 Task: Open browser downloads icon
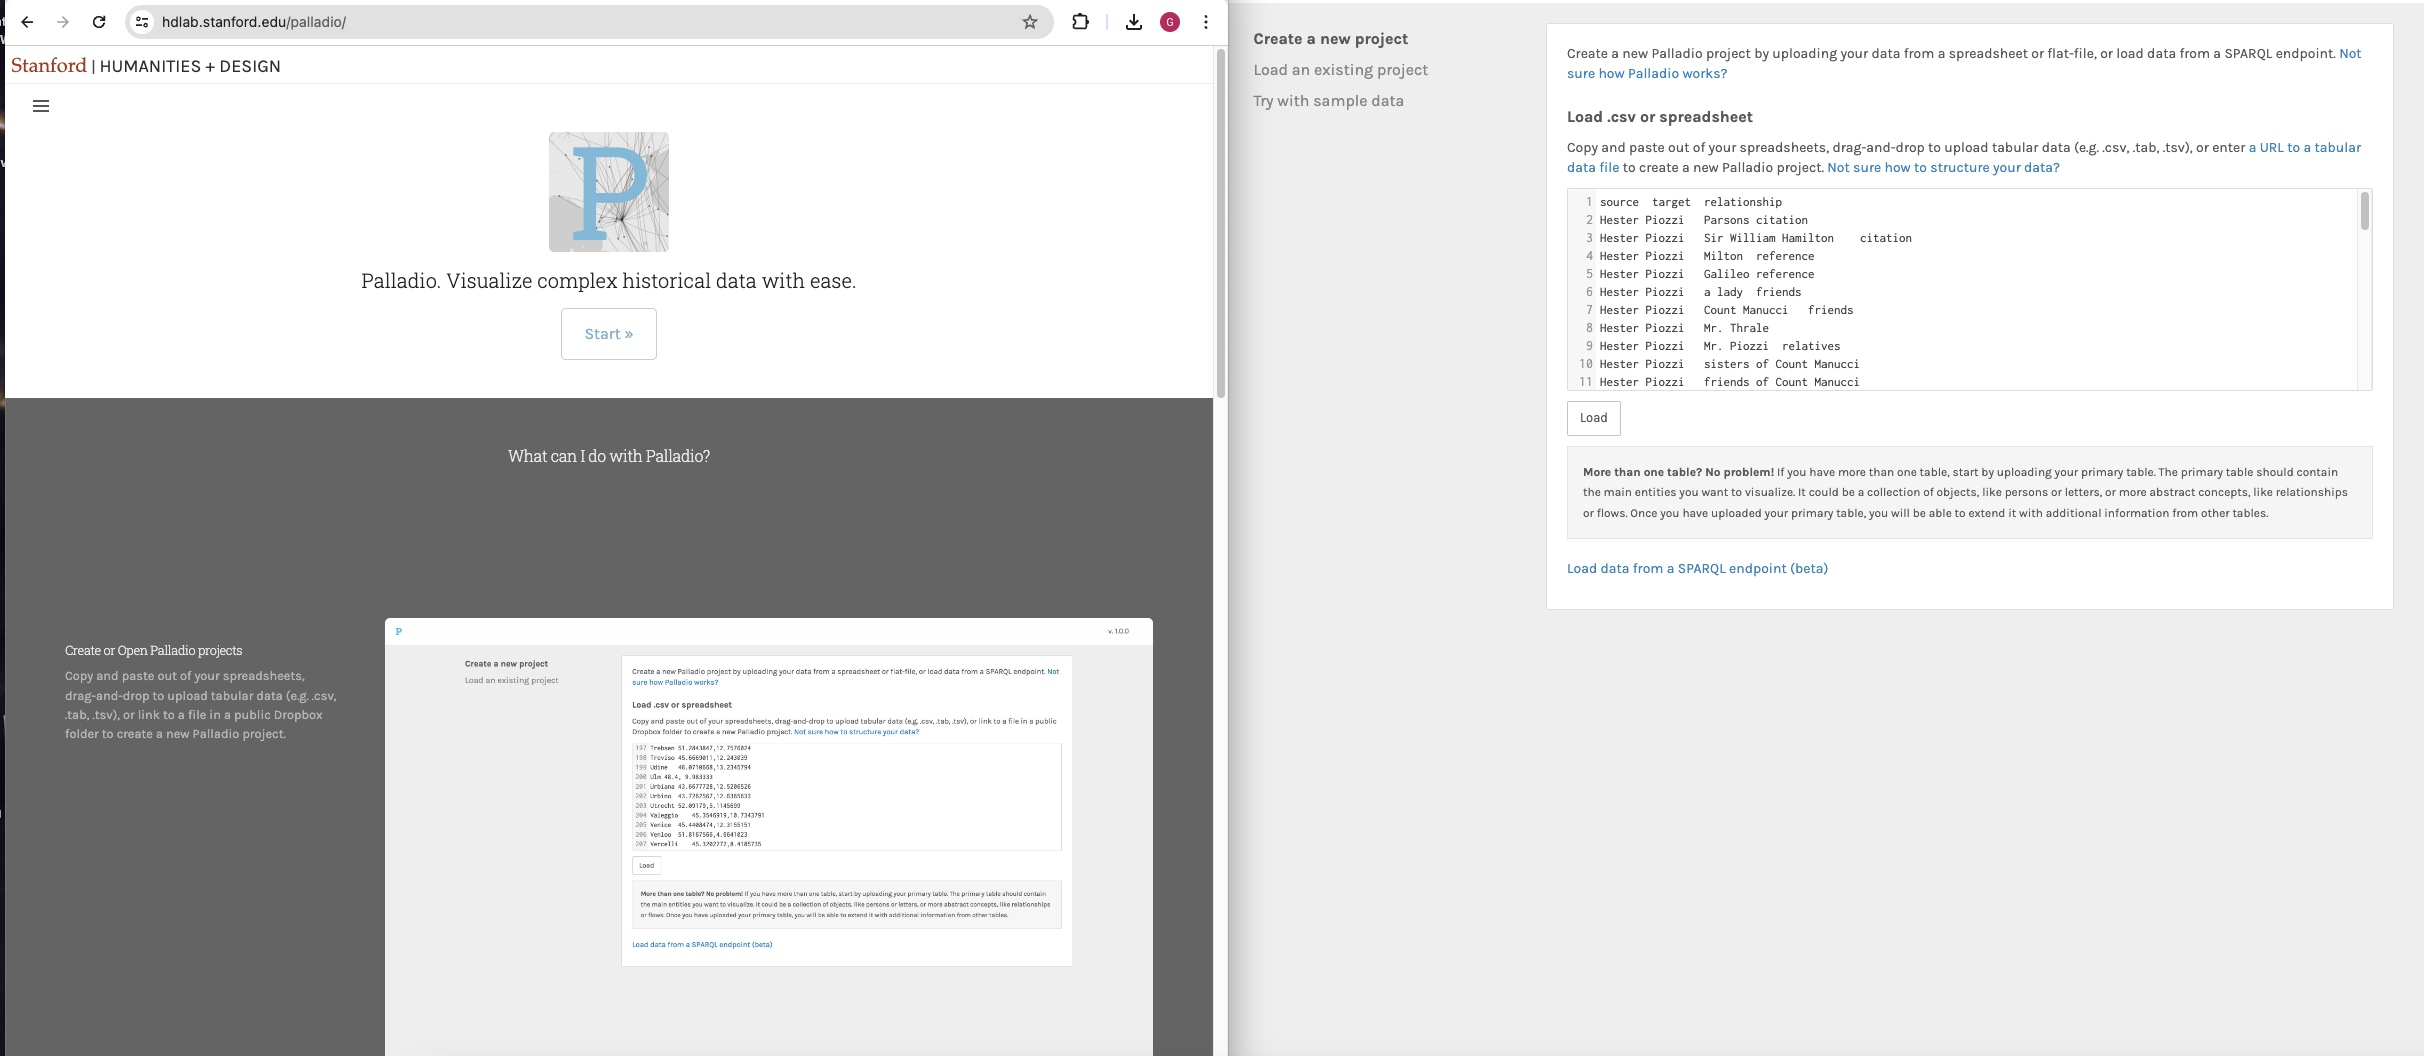[1134, 22]
